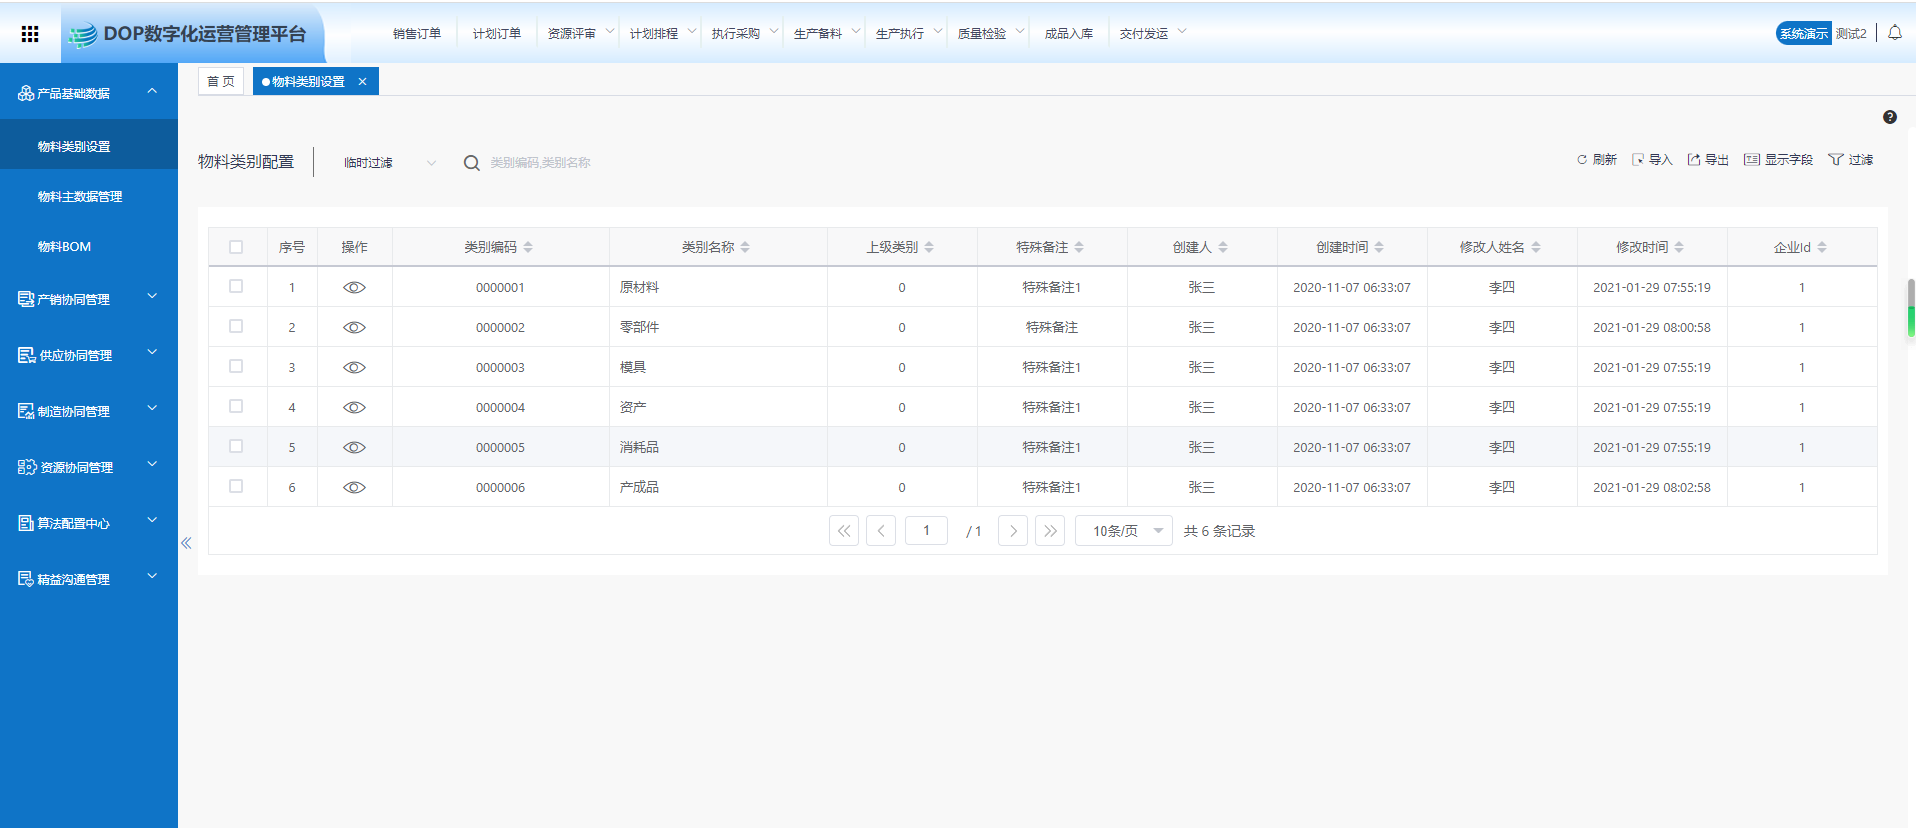1916x828 pixels.
Task: Check the row 6 产成品 checkbox
Action: click(236, 486)
